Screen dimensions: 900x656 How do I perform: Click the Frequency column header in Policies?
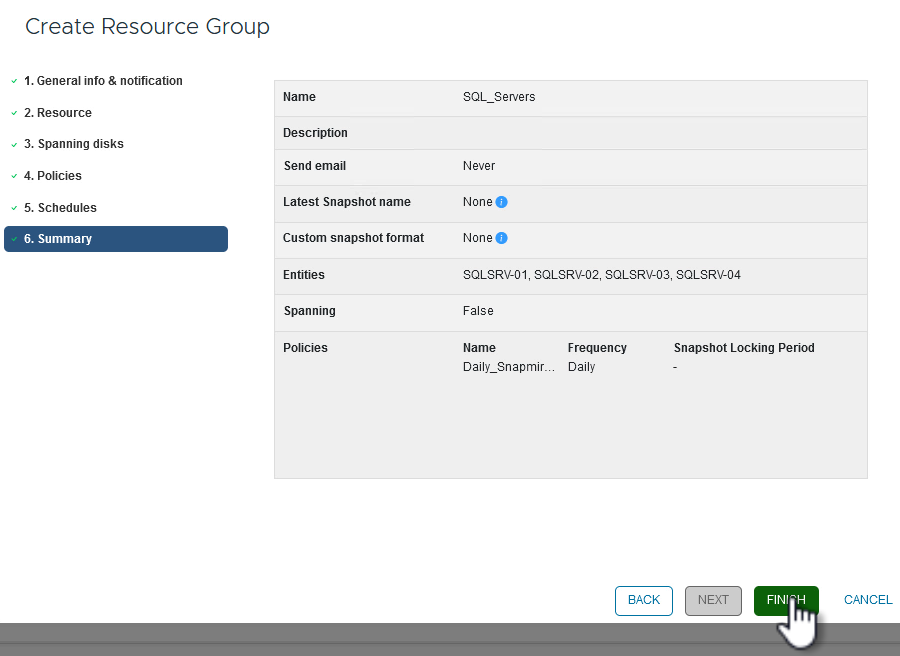click(597, 348)
